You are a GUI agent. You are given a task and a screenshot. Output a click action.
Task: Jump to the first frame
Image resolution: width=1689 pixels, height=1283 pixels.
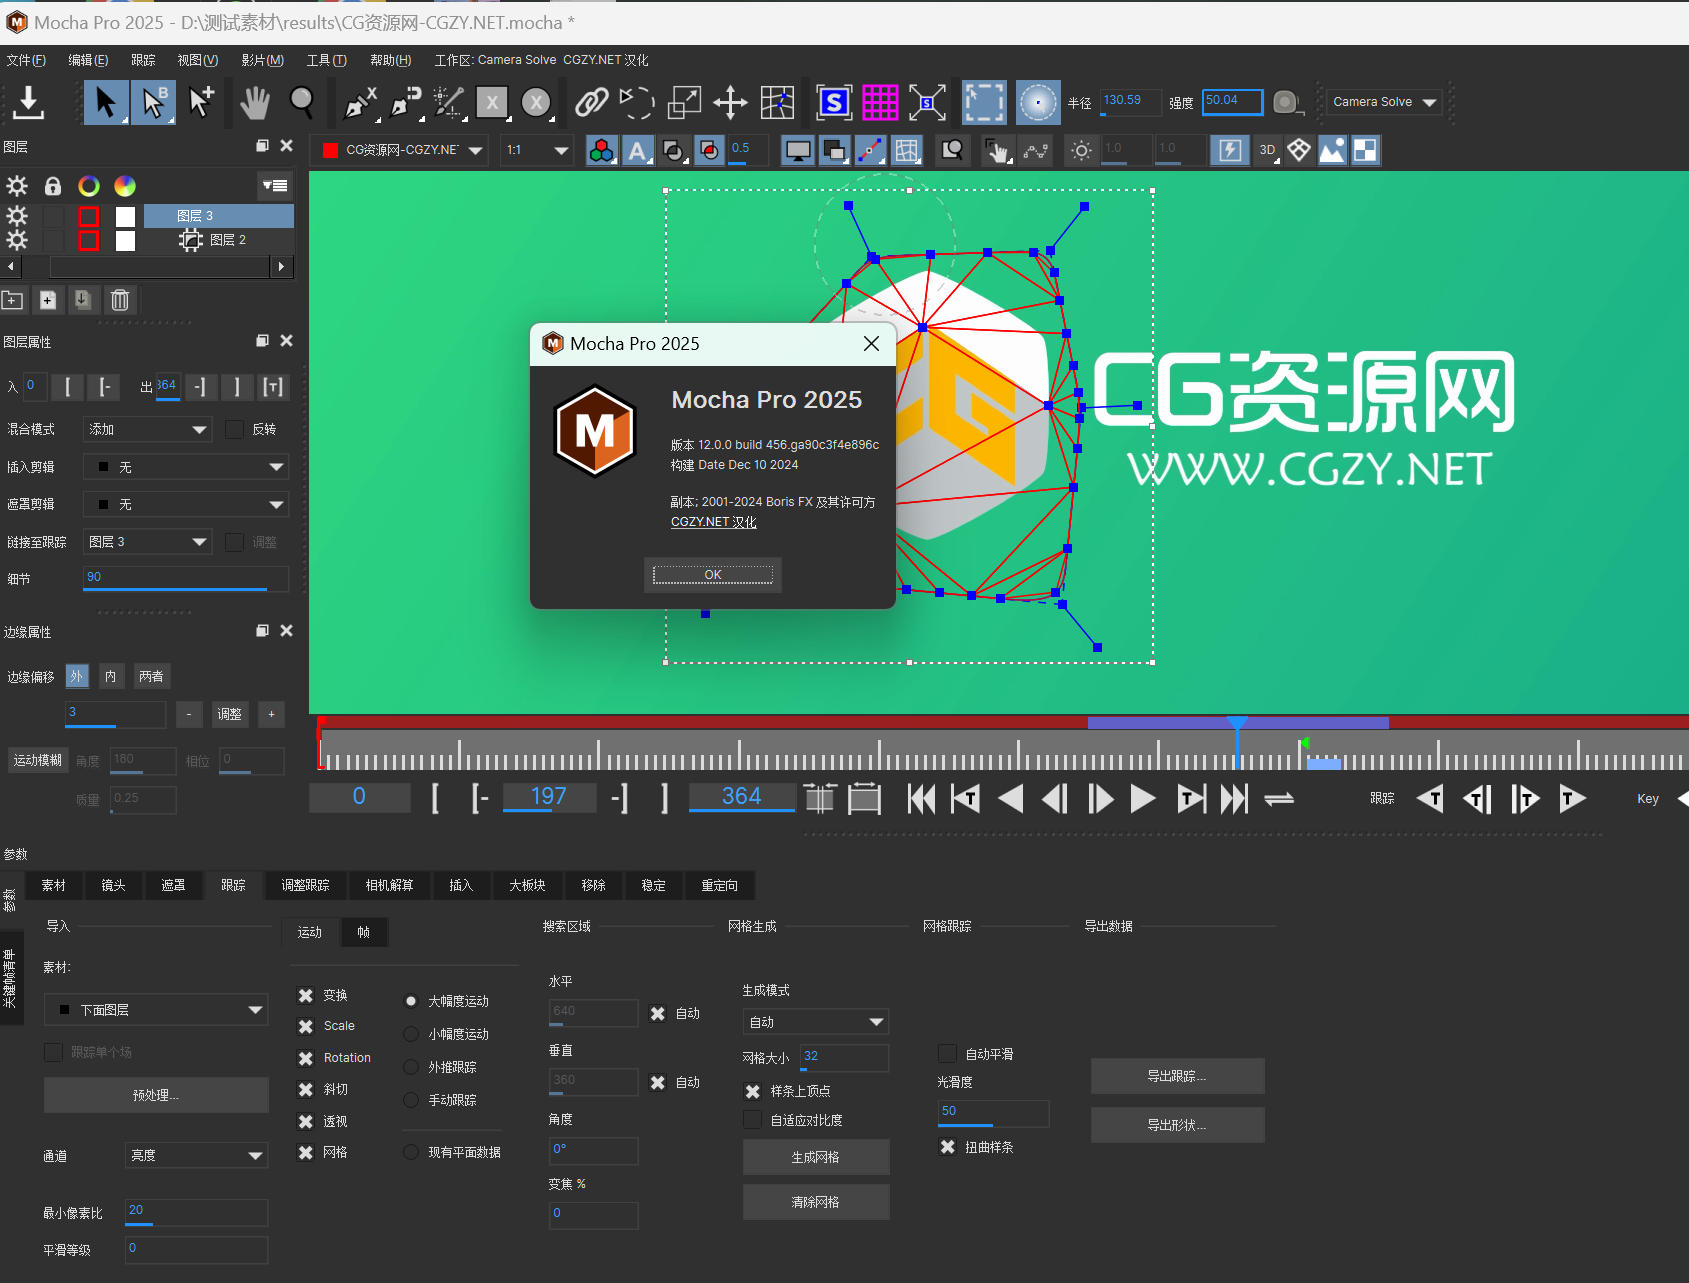[921, 799]
